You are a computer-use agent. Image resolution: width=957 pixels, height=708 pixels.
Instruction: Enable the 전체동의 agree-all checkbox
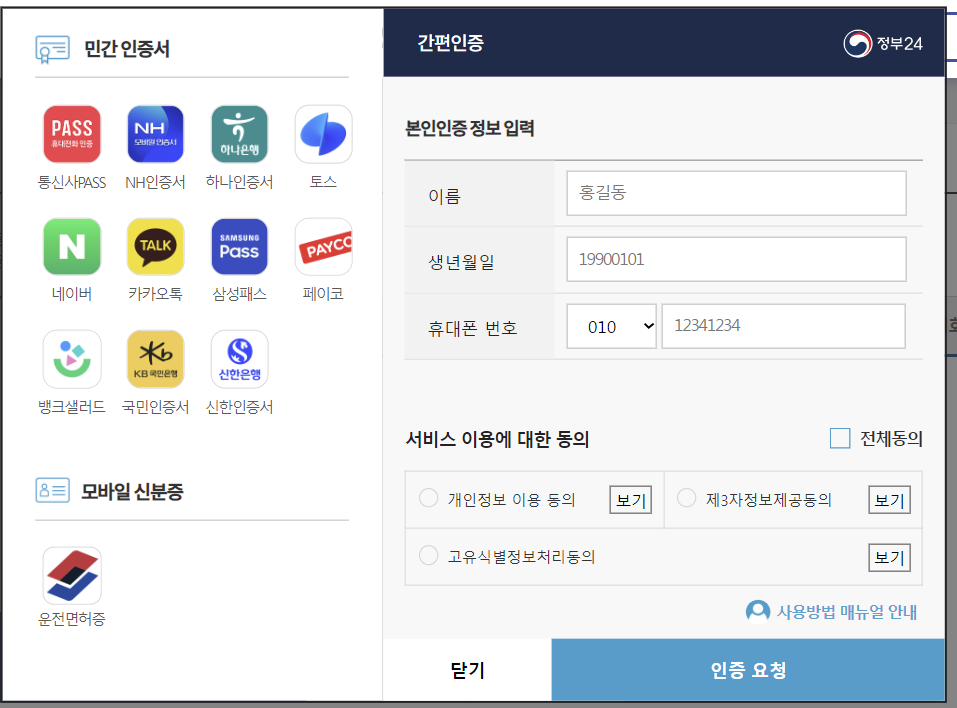pyautogui.click(x=840, y=438)
